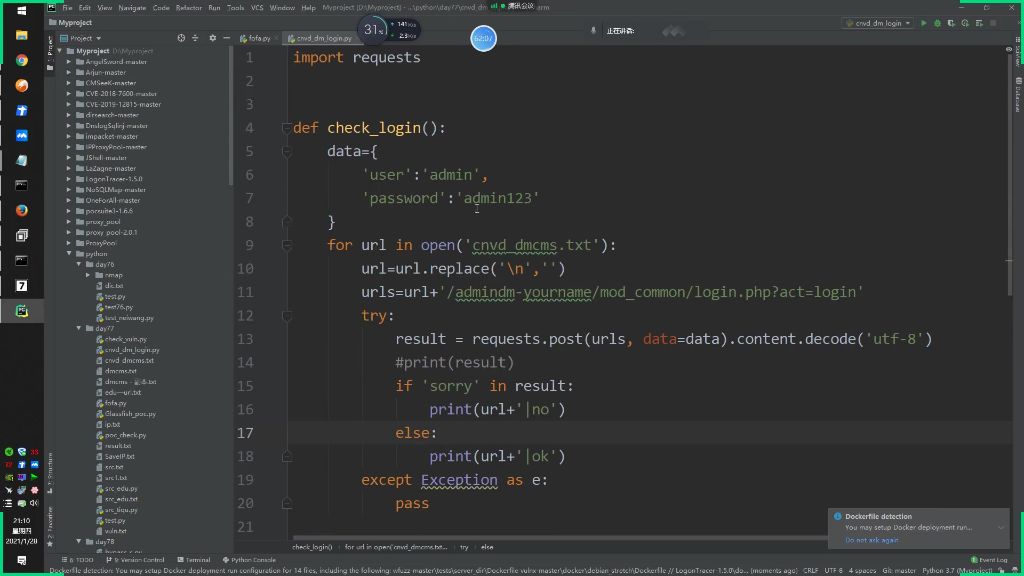Click PyCharm icon in the taskbar

(22, 311)
